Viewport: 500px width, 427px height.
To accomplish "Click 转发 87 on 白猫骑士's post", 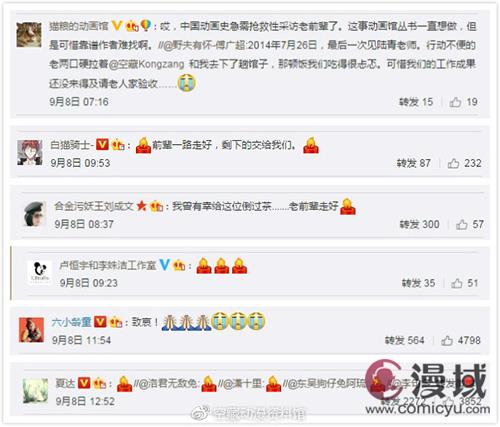I will tap(414, 163).
